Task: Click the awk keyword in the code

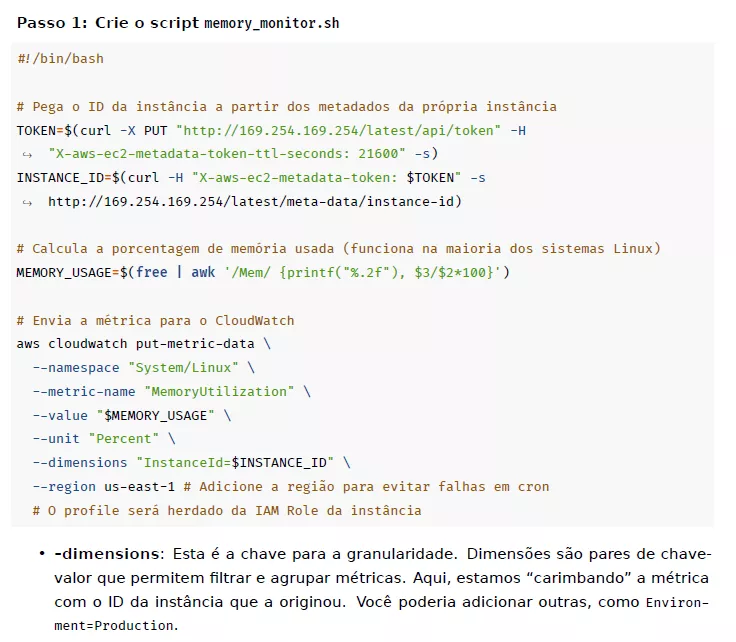Action: tap(203, 272)
